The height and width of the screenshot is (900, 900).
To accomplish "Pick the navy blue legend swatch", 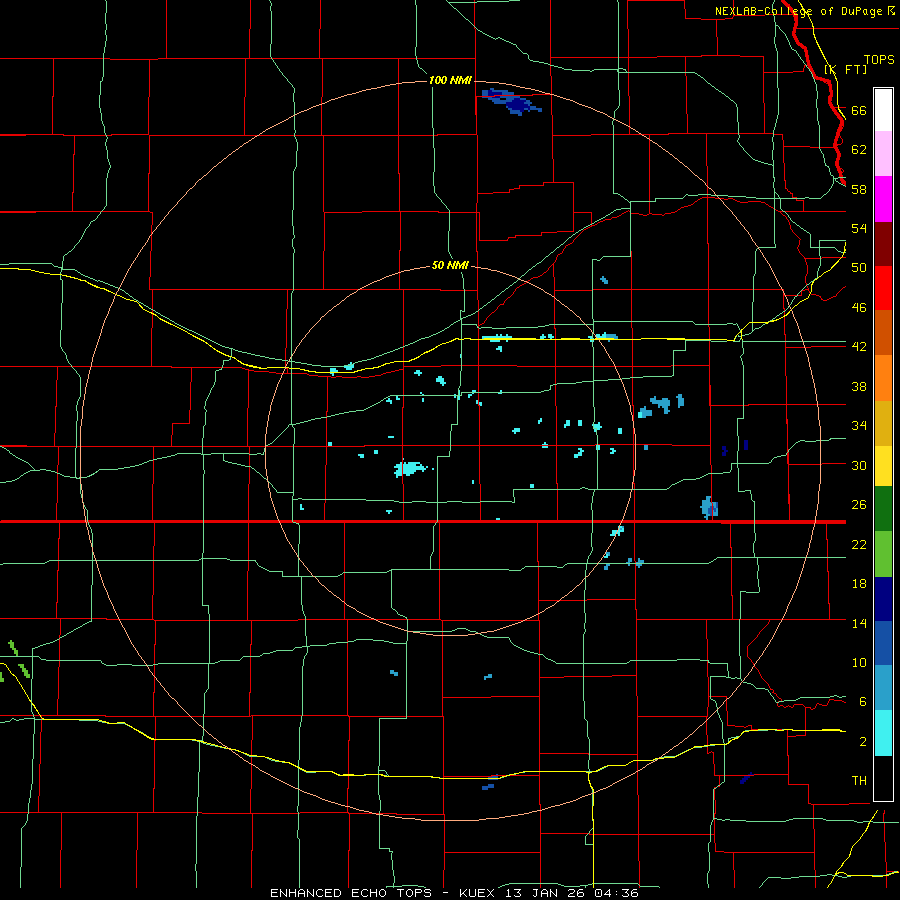I will coord(883,599).
